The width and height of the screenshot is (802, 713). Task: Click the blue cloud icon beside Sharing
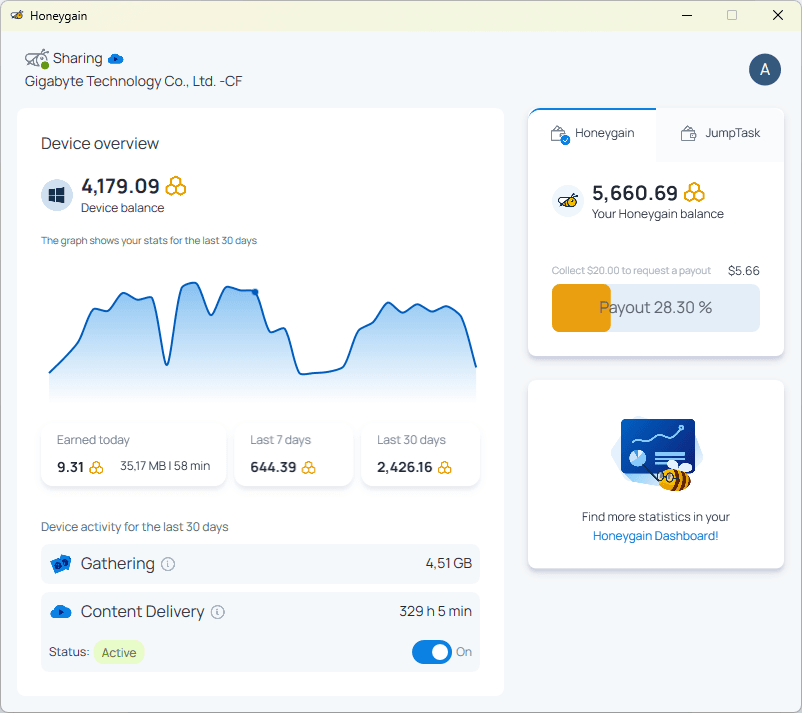pyautogui.click(x=116, y=59)
